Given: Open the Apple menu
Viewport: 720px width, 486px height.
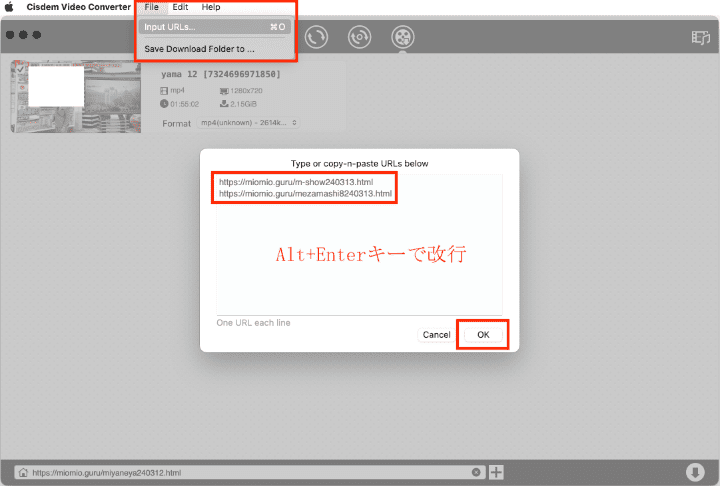Looking at the screenshot, I should pos(9,7).
